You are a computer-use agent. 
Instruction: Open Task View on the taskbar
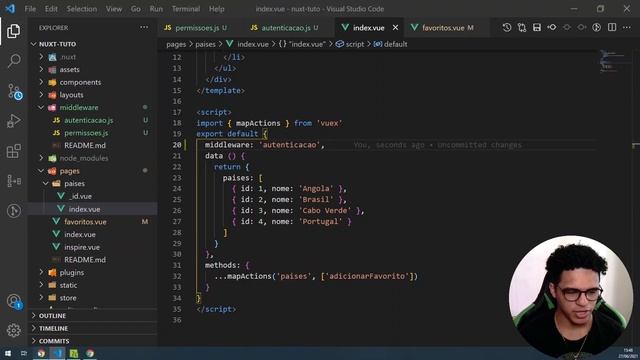pos(24,353)
